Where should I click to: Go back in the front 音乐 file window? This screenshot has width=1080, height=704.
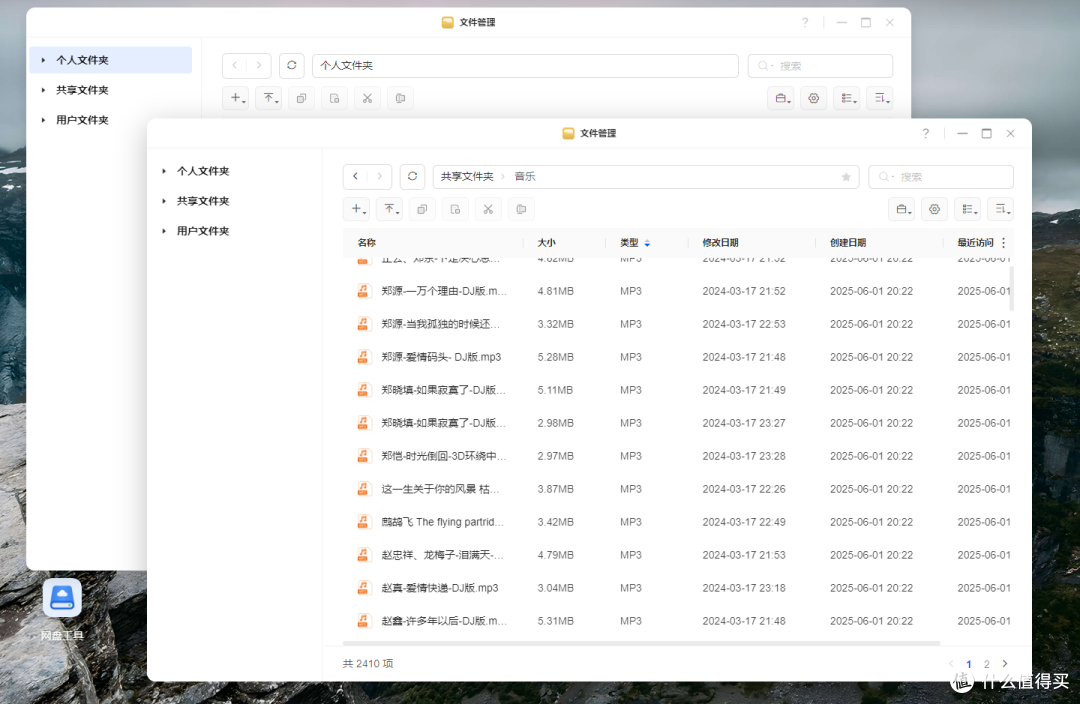coord(355,176)
